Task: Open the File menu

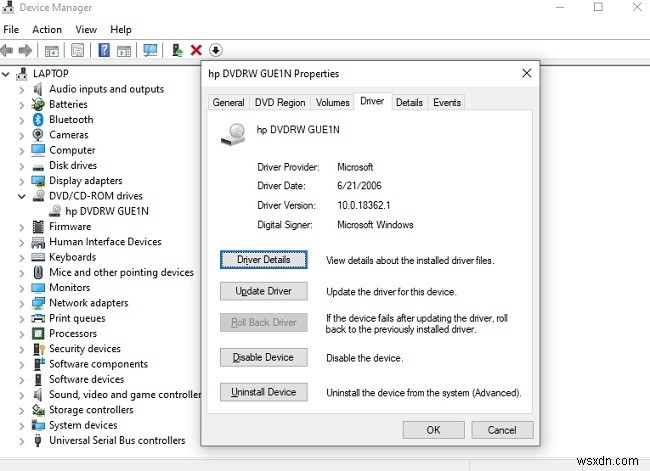Action: click(11, 30)
